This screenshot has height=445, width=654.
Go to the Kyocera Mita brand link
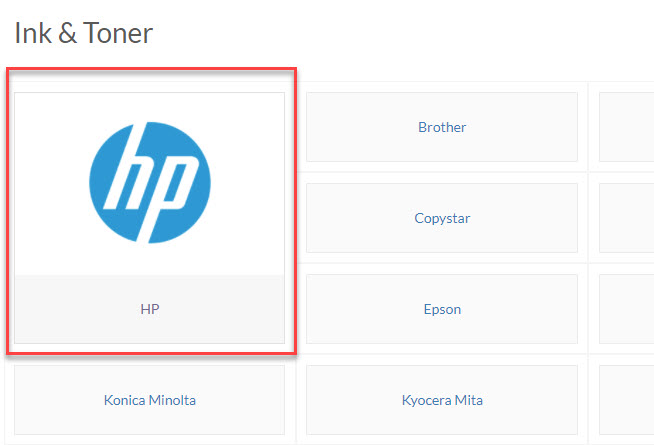[442, 400]
